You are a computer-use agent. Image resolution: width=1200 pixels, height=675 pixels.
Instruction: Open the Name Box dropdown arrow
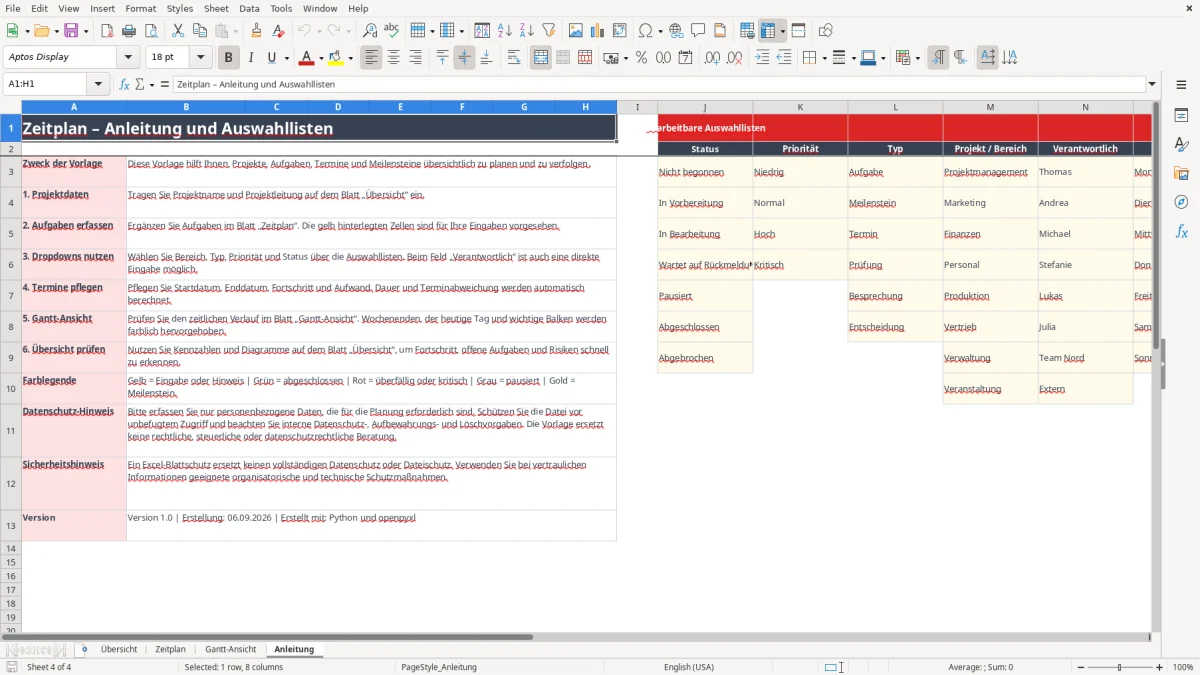(98, 84)
